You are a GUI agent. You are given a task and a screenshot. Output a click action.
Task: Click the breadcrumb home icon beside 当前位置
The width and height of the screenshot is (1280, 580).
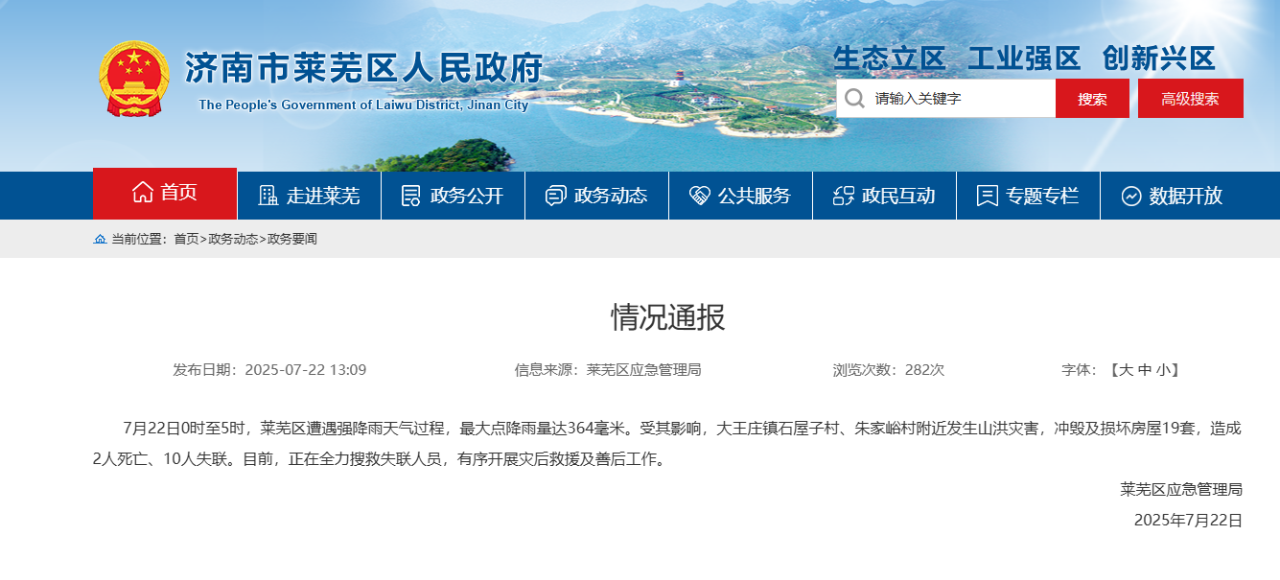100,239
